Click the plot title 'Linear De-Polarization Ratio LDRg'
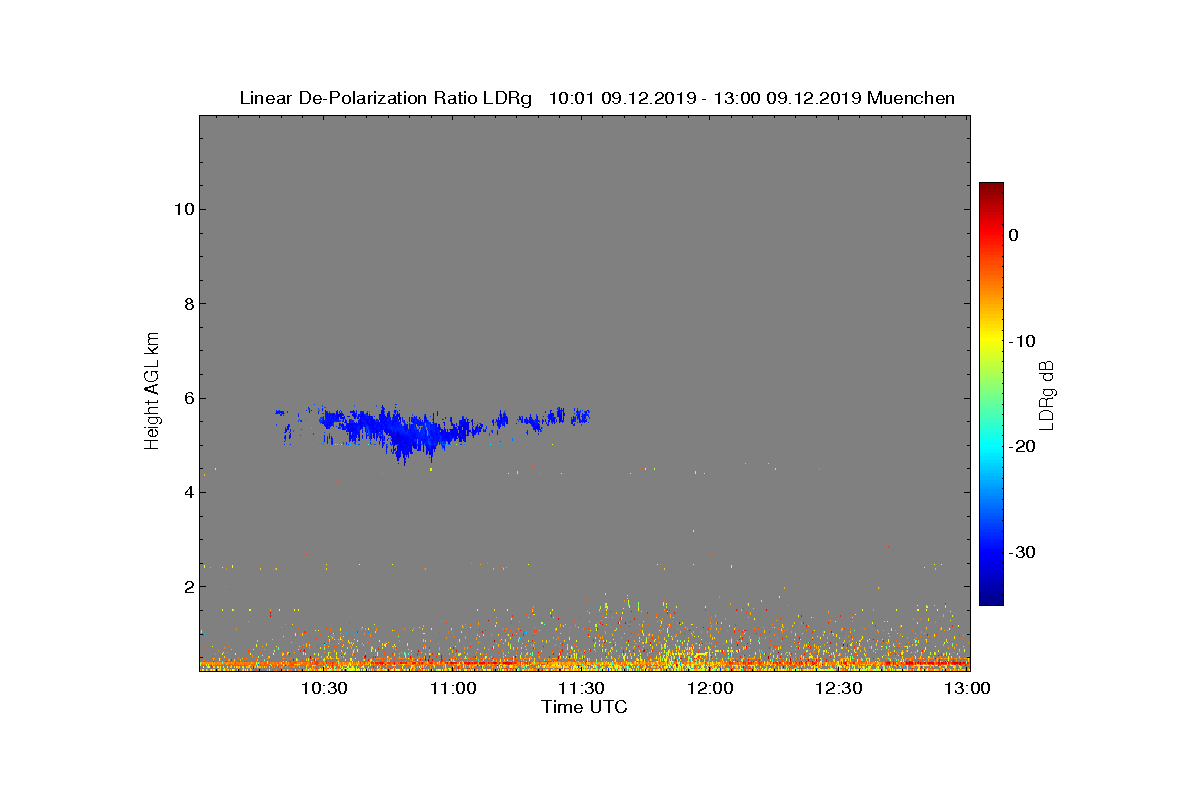The image size is (1200, 800). click(x=386, y=98)
